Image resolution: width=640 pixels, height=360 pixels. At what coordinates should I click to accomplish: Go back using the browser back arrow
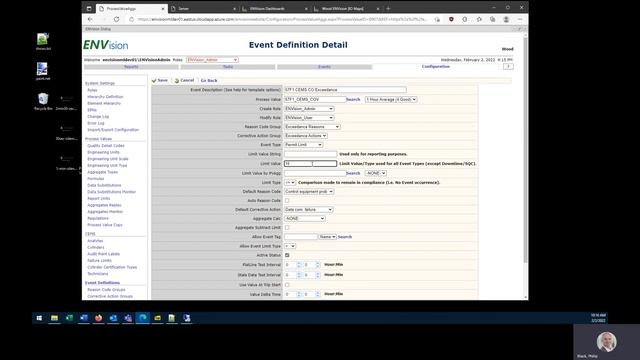[x=90, y=19]
